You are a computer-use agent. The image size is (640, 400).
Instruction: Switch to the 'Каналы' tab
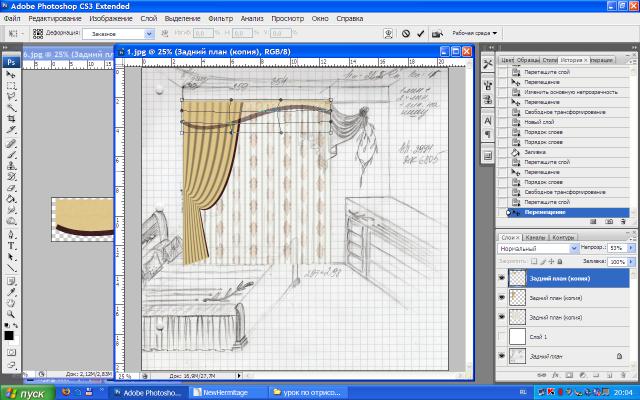tap(535, 236)
